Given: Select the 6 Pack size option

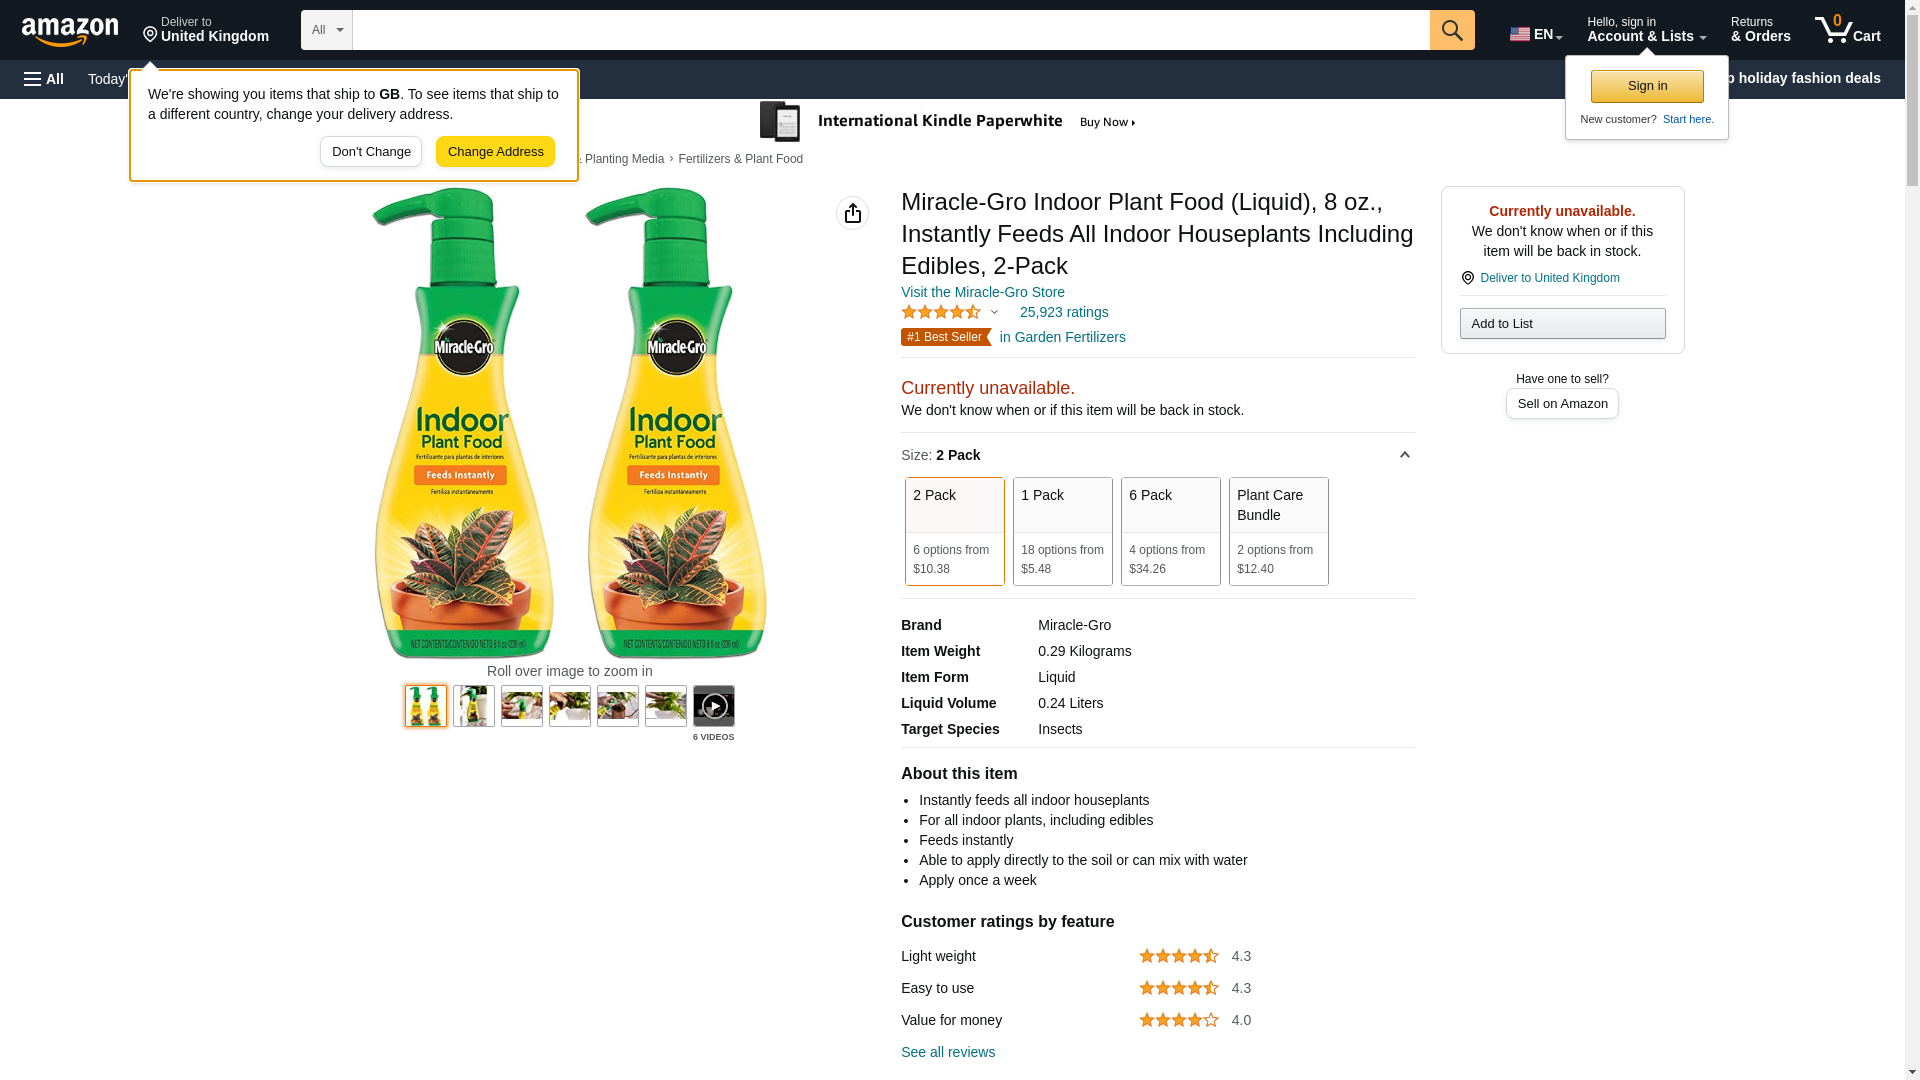Looking at the screenshot, I should click(1170, 531).
